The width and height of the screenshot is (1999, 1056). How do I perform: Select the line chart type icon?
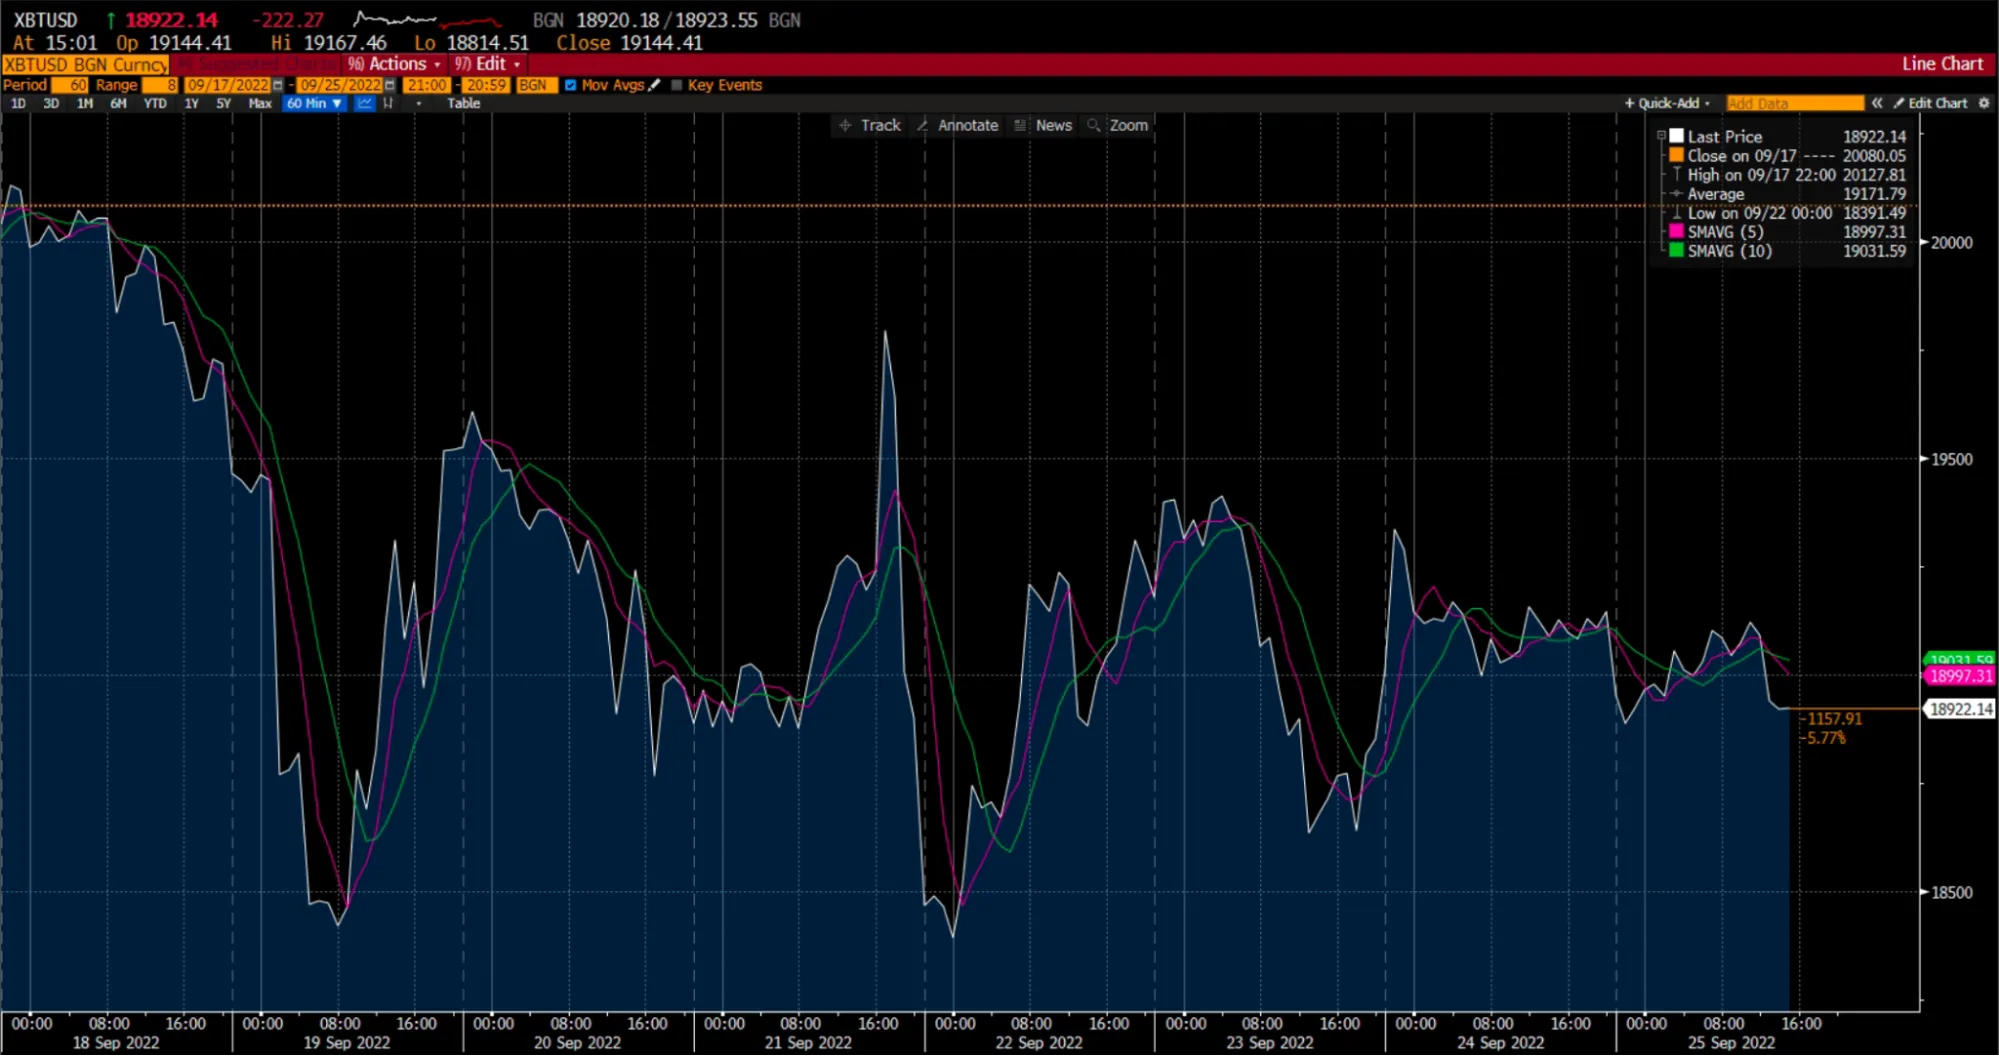366,103
